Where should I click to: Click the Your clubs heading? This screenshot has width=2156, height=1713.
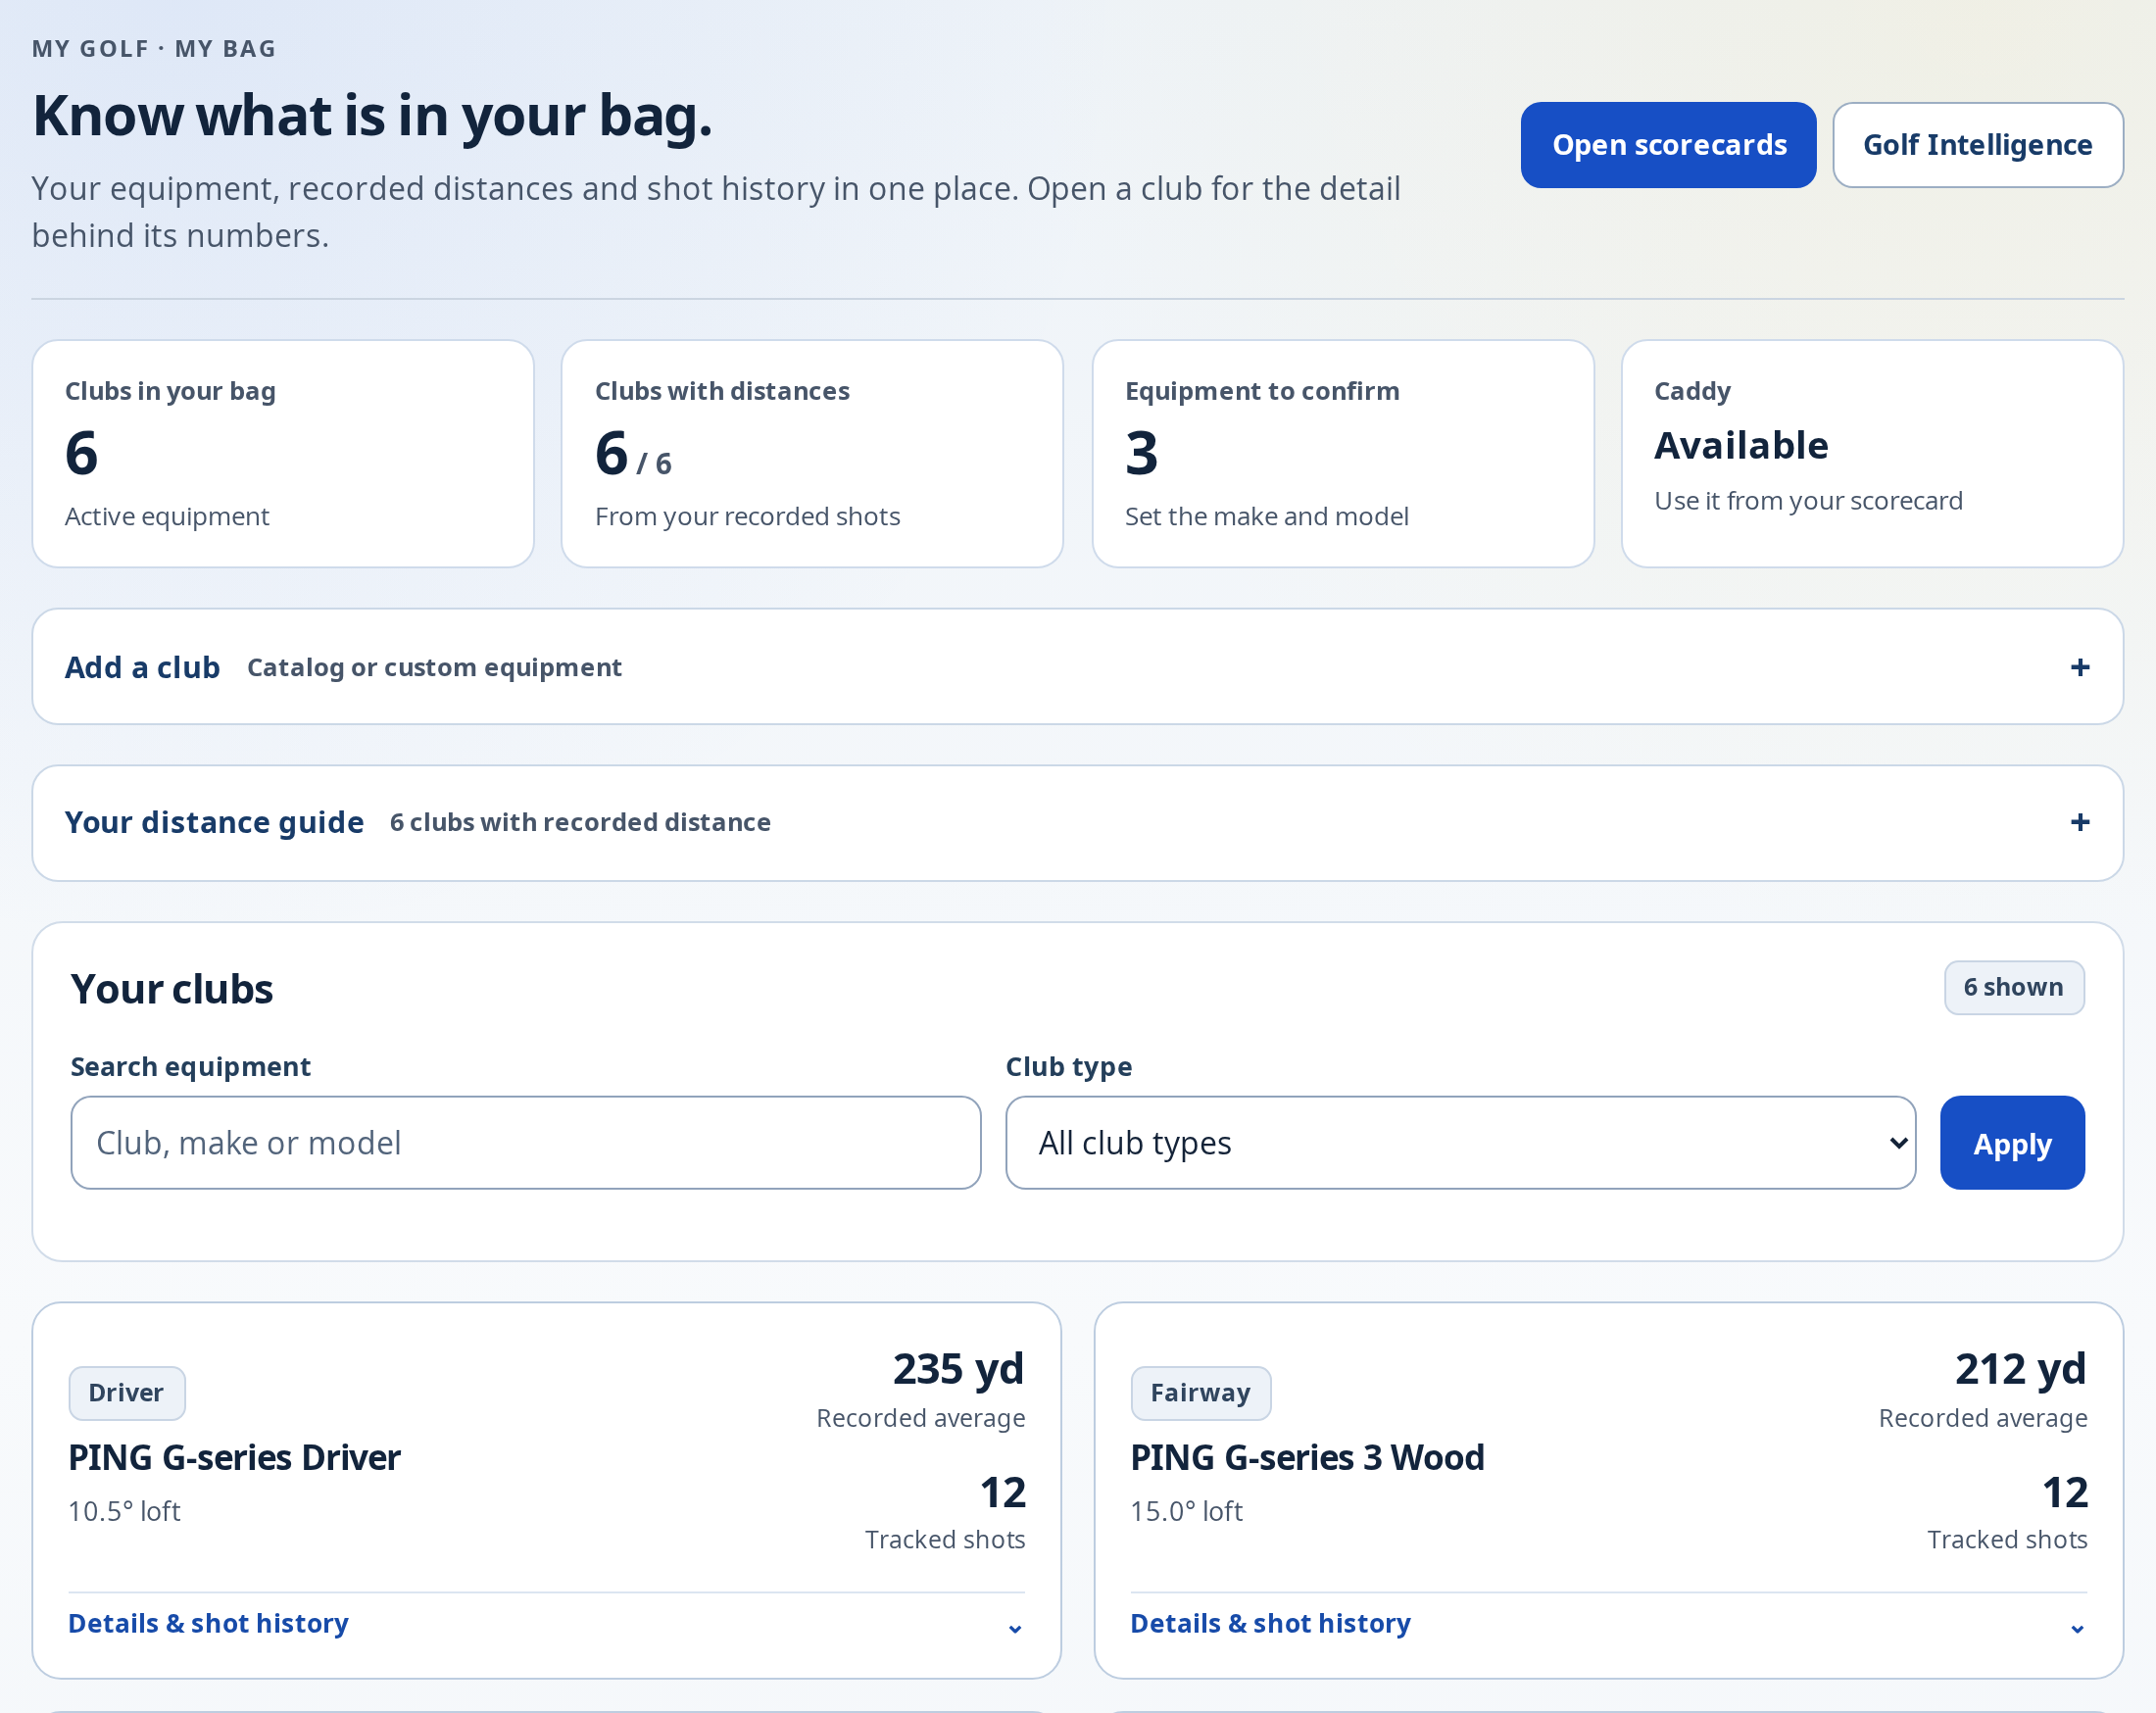[x=172, y=988]
